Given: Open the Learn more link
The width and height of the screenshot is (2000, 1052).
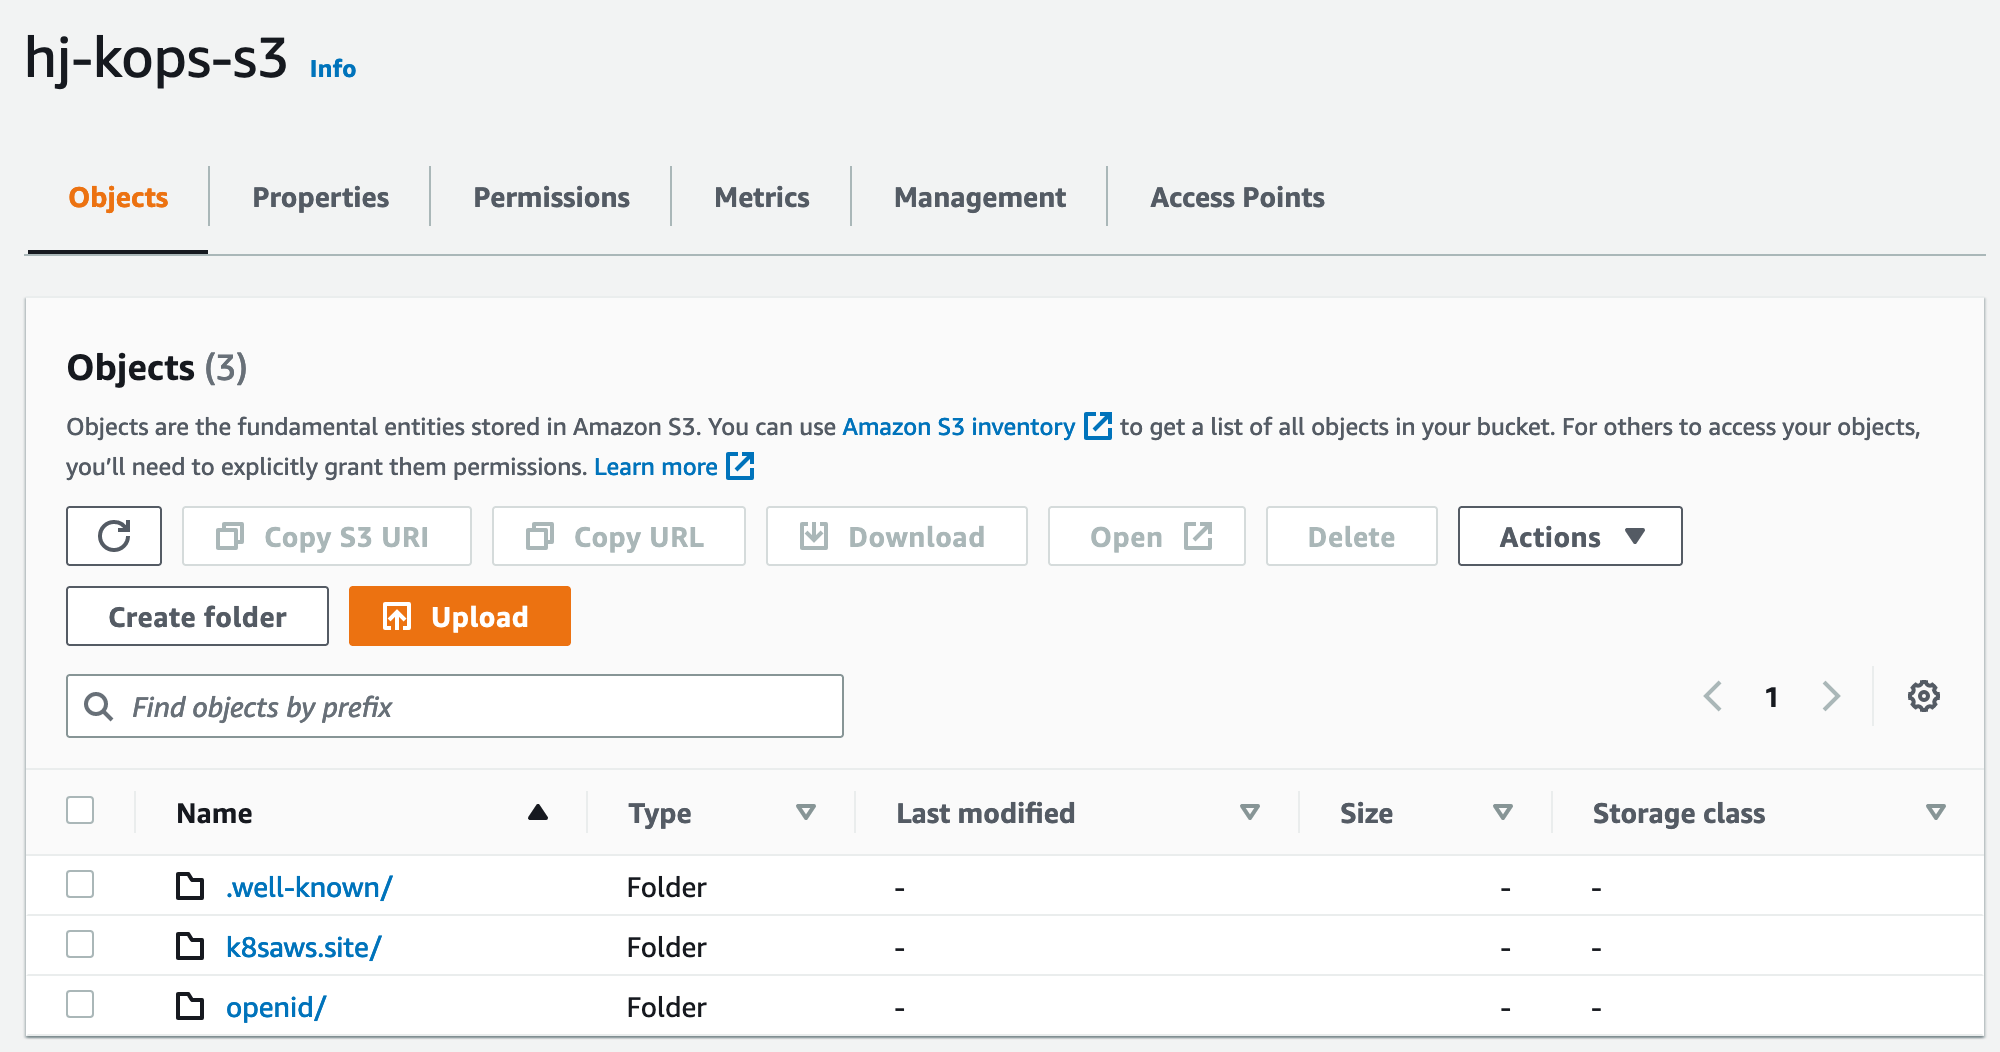Looking at the screenshot, I should (x=655, y=467).
